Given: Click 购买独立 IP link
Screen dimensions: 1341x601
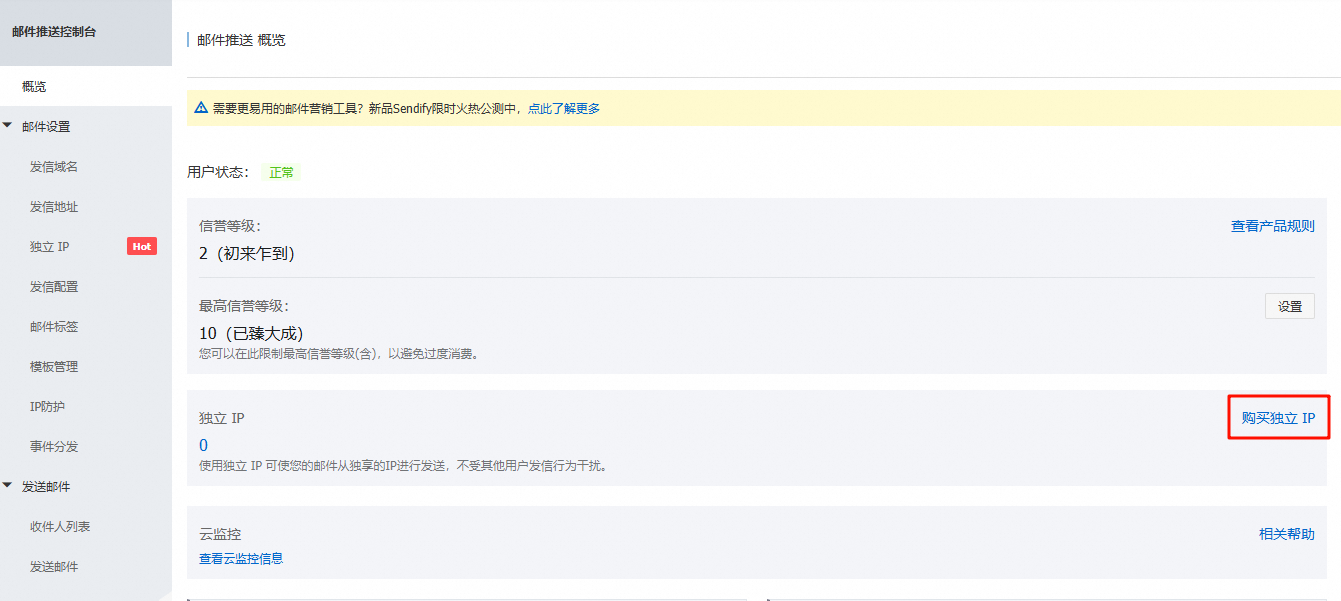Looking at the screenshot, I should tap(1278, 418).
